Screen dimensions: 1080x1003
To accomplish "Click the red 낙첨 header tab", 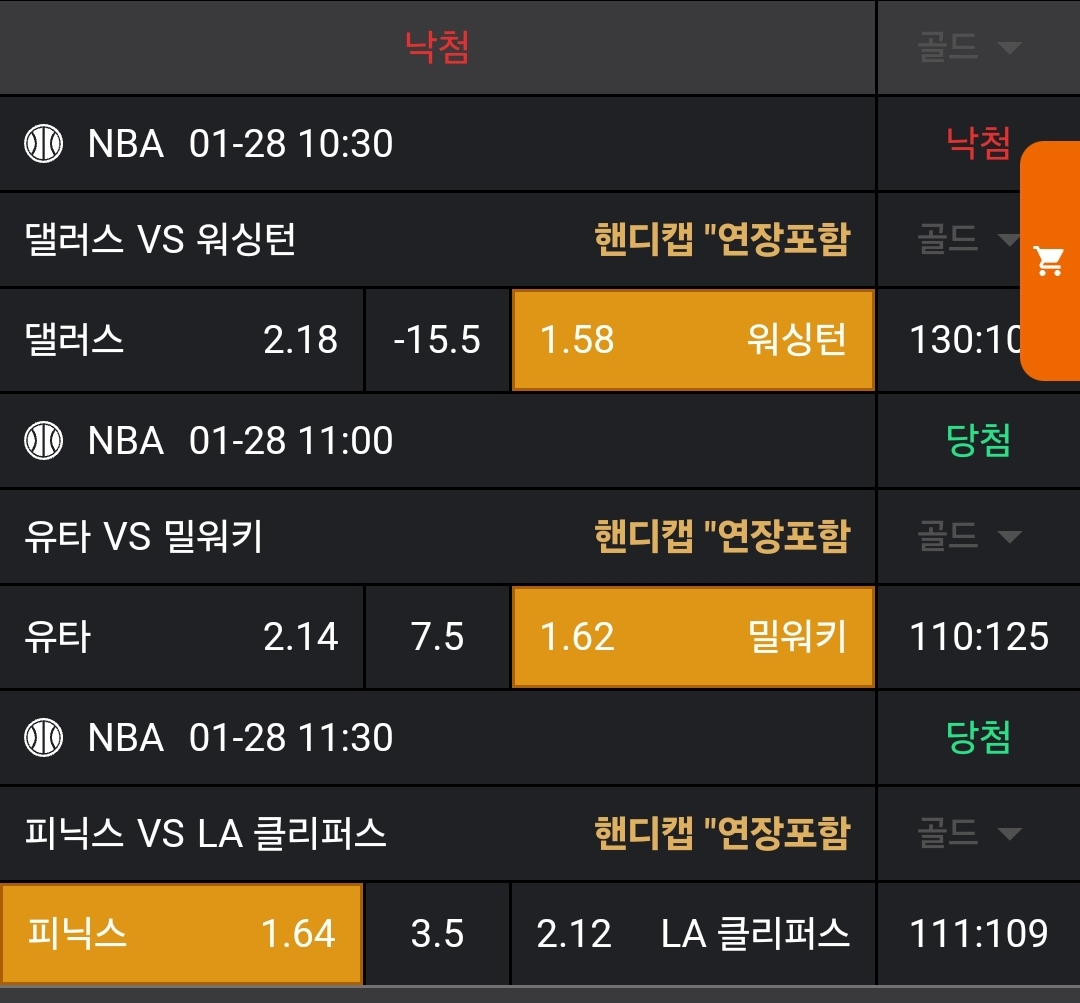I will (437, 47).
